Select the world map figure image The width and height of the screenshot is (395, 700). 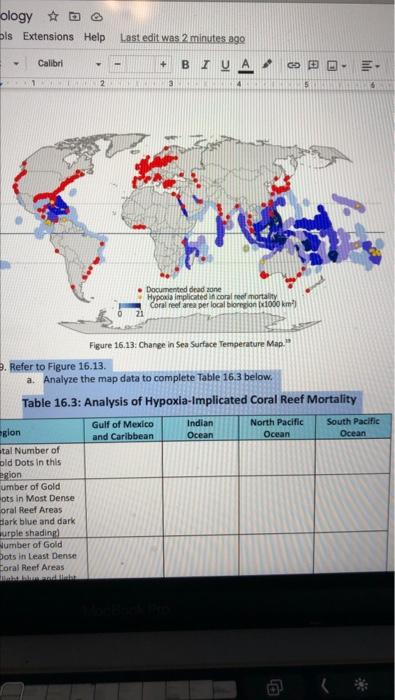pos(192,232)
